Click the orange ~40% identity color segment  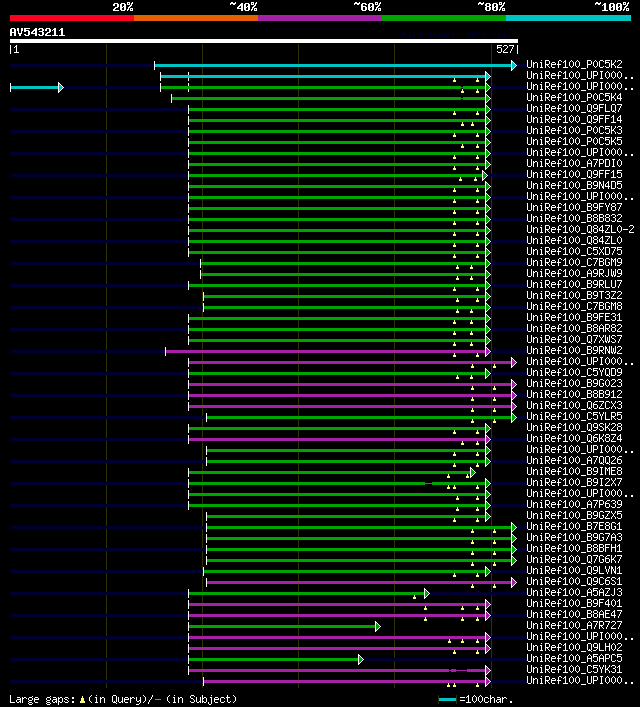click(x=196, y=18)
